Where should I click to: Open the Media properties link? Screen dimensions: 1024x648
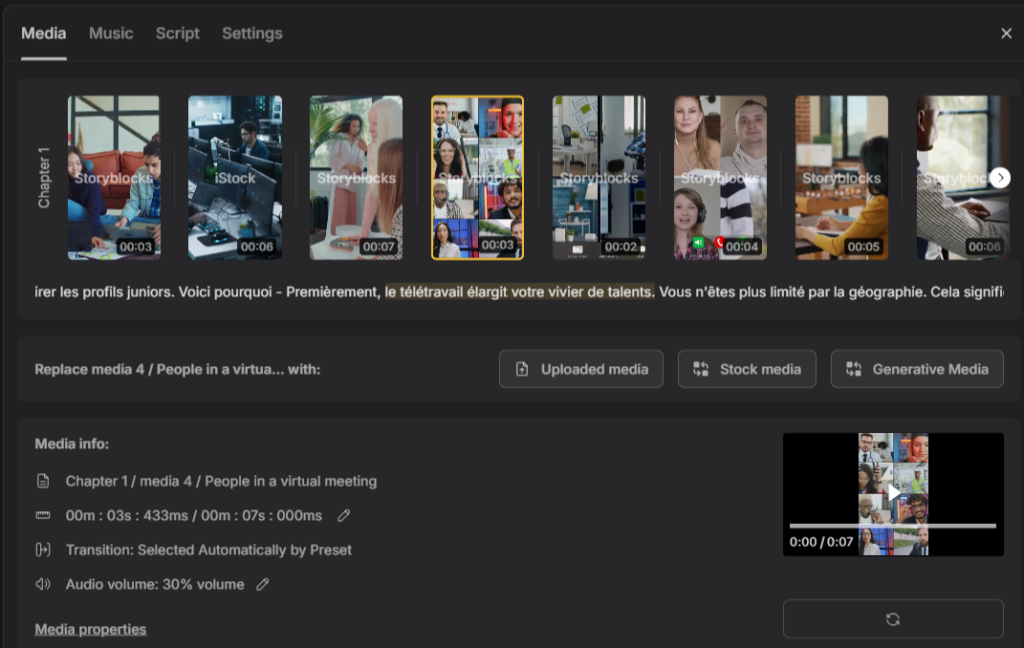point(90,629)
